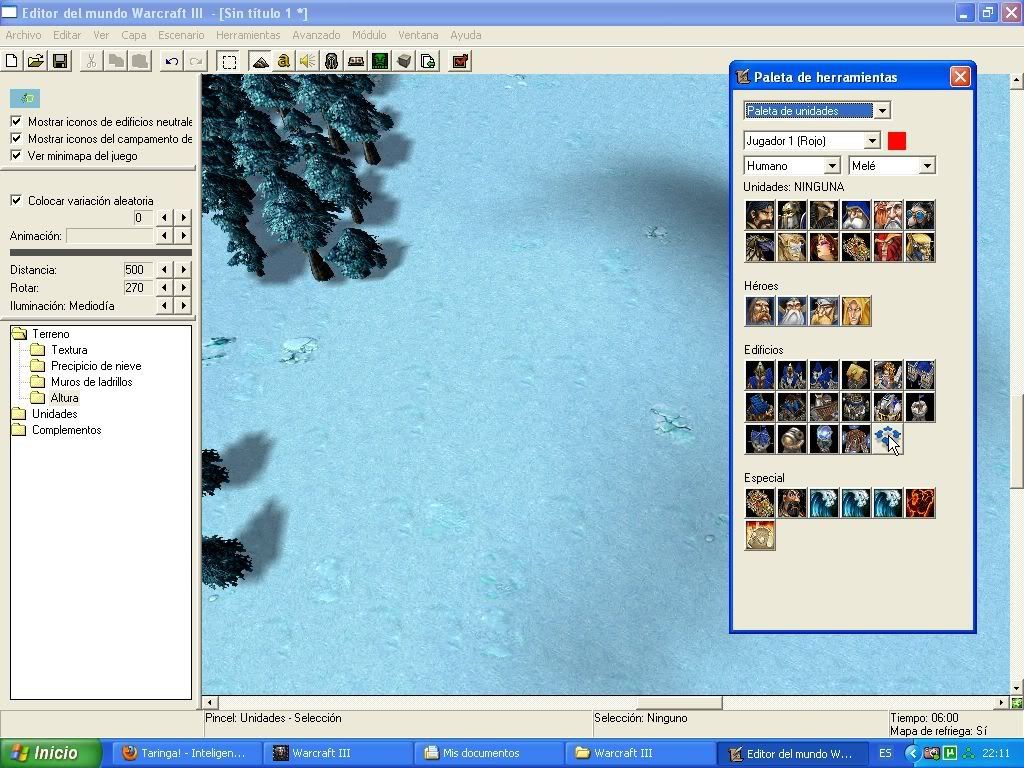Screen dimensions: 1024x768
Task: Select the Sorceress unit portrait
Action: tap(824, 247)
